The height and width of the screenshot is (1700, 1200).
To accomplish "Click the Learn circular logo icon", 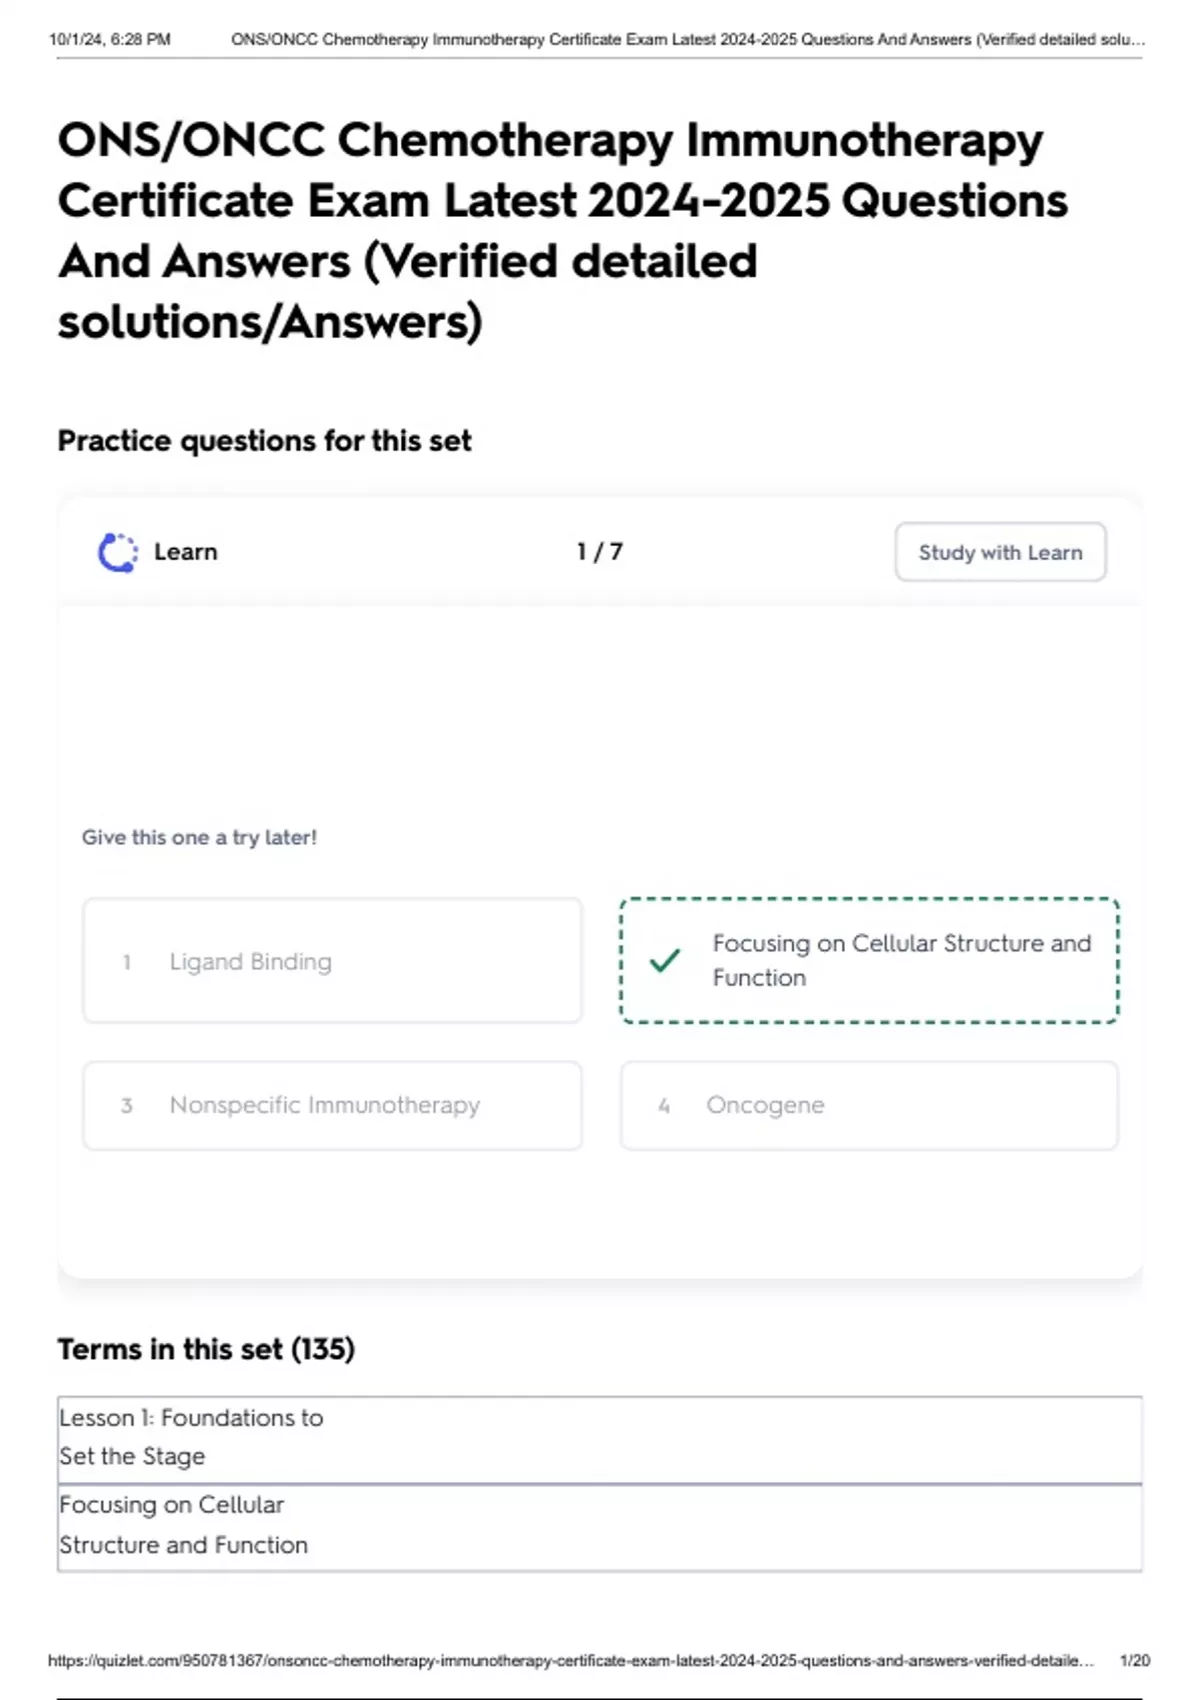I will point(118,552).
